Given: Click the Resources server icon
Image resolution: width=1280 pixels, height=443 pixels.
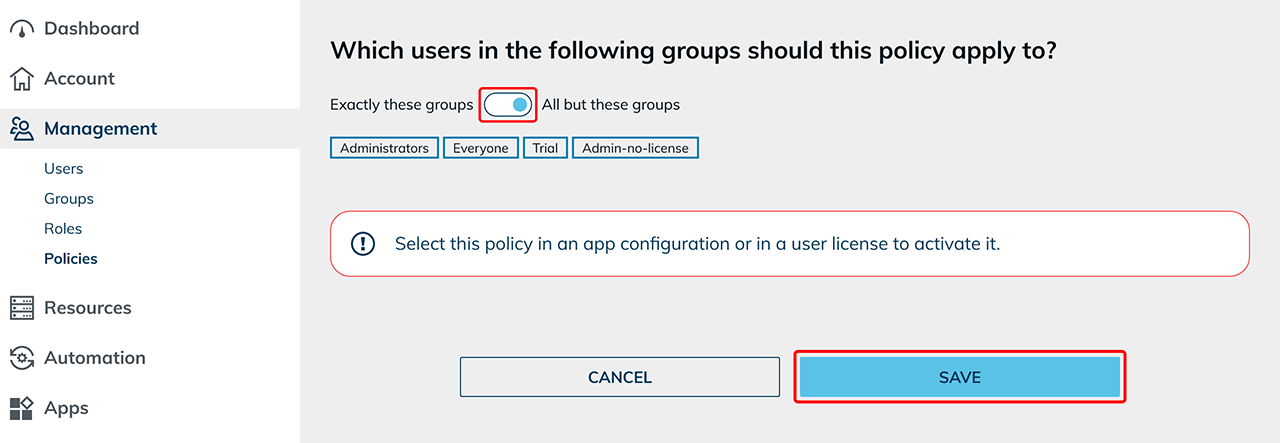Looking at the screenshot, I should click(x=21, y=308).
